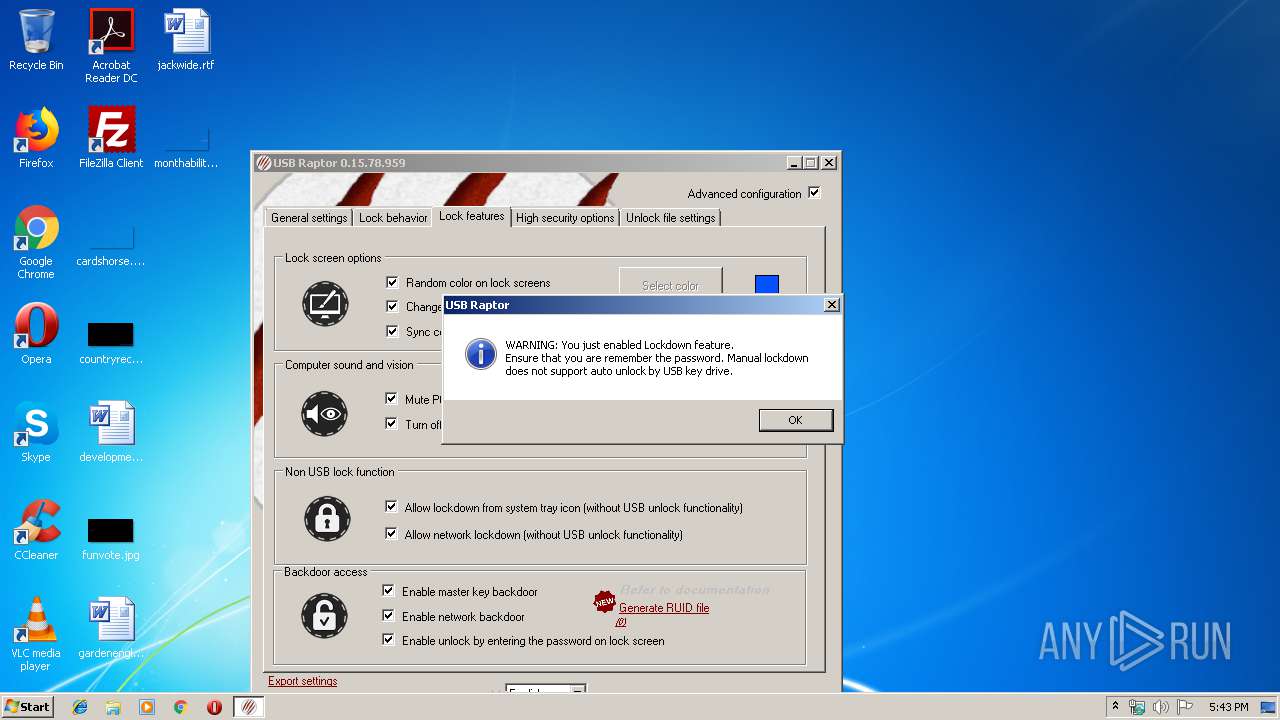Open jackwide.rtf desktop file
The height and width of the screenshot is (720, 1280).
point(186,41)
